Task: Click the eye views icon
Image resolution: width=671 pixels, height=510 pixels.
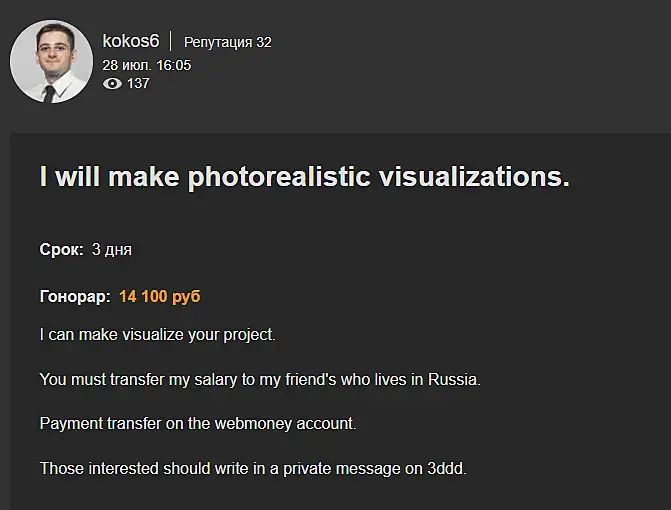Action: (111, 84)
